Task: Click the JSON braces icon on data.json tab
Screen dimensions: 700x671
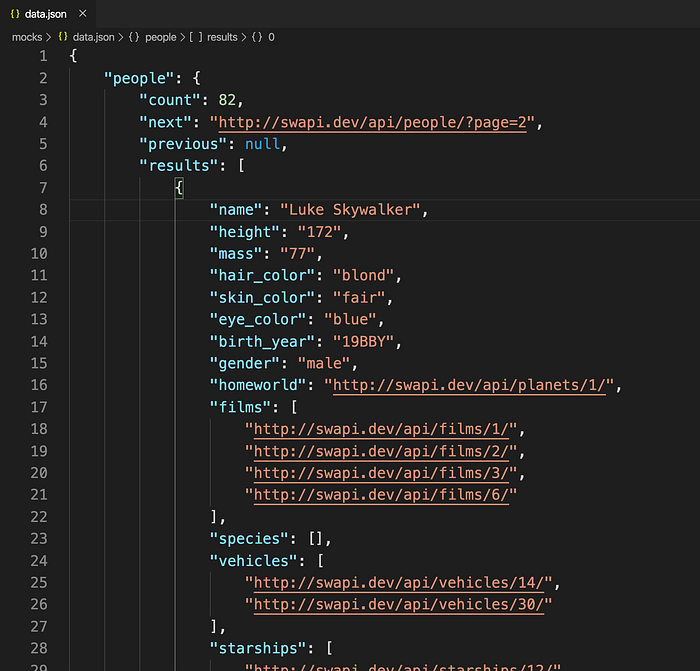Action: (15, 14)
